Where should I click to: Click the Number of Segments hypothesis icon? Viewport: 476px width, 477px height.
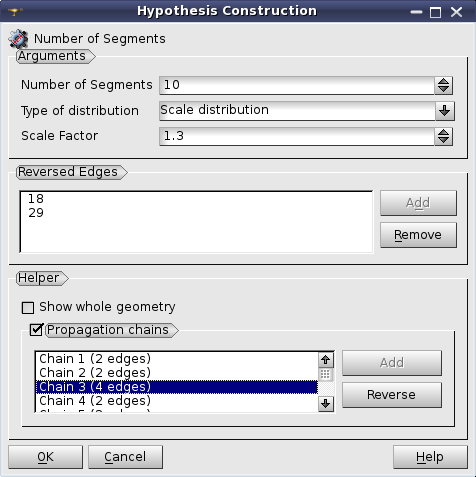pos(18,39)
